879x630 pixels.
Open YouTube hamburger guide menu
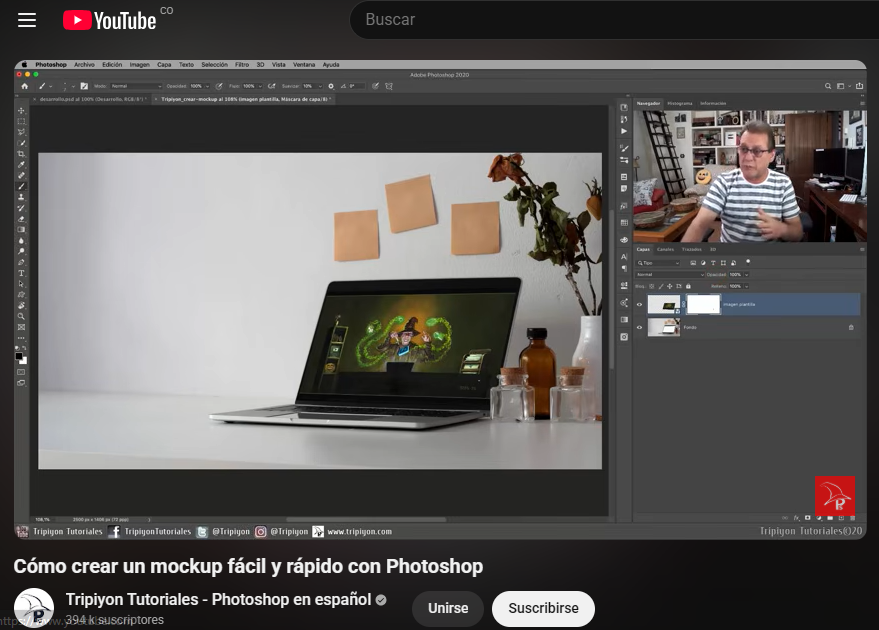pyautogui.click(x=27, y=20)
